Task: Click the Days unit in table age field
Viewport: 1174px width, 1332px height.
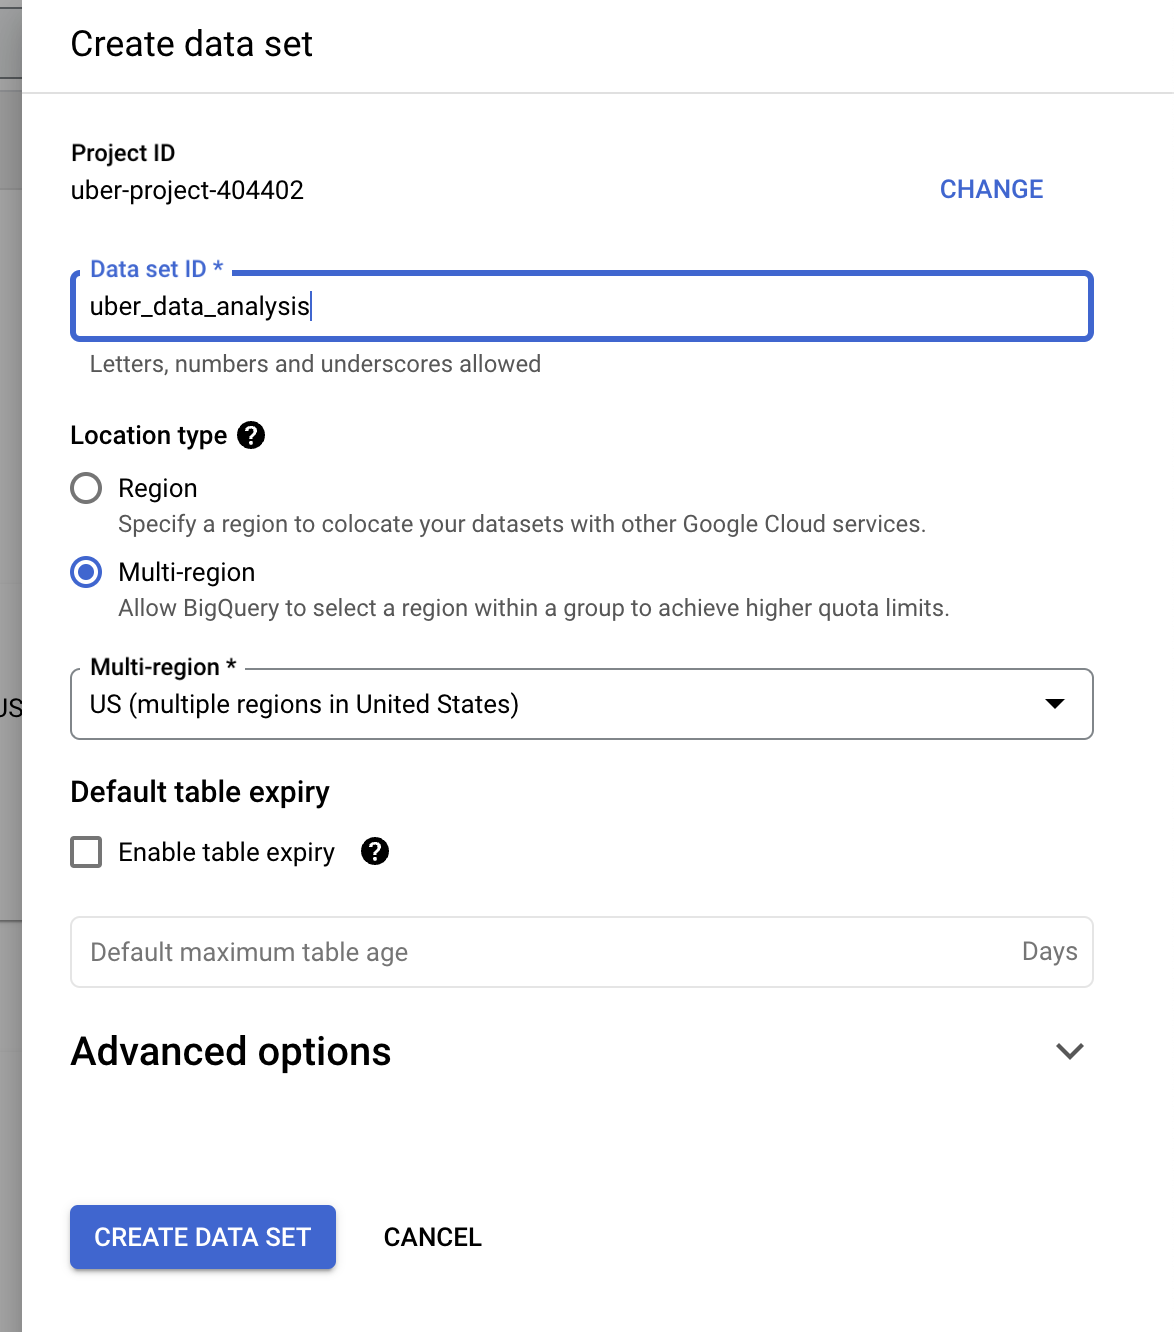Action: pos(1049,951)
